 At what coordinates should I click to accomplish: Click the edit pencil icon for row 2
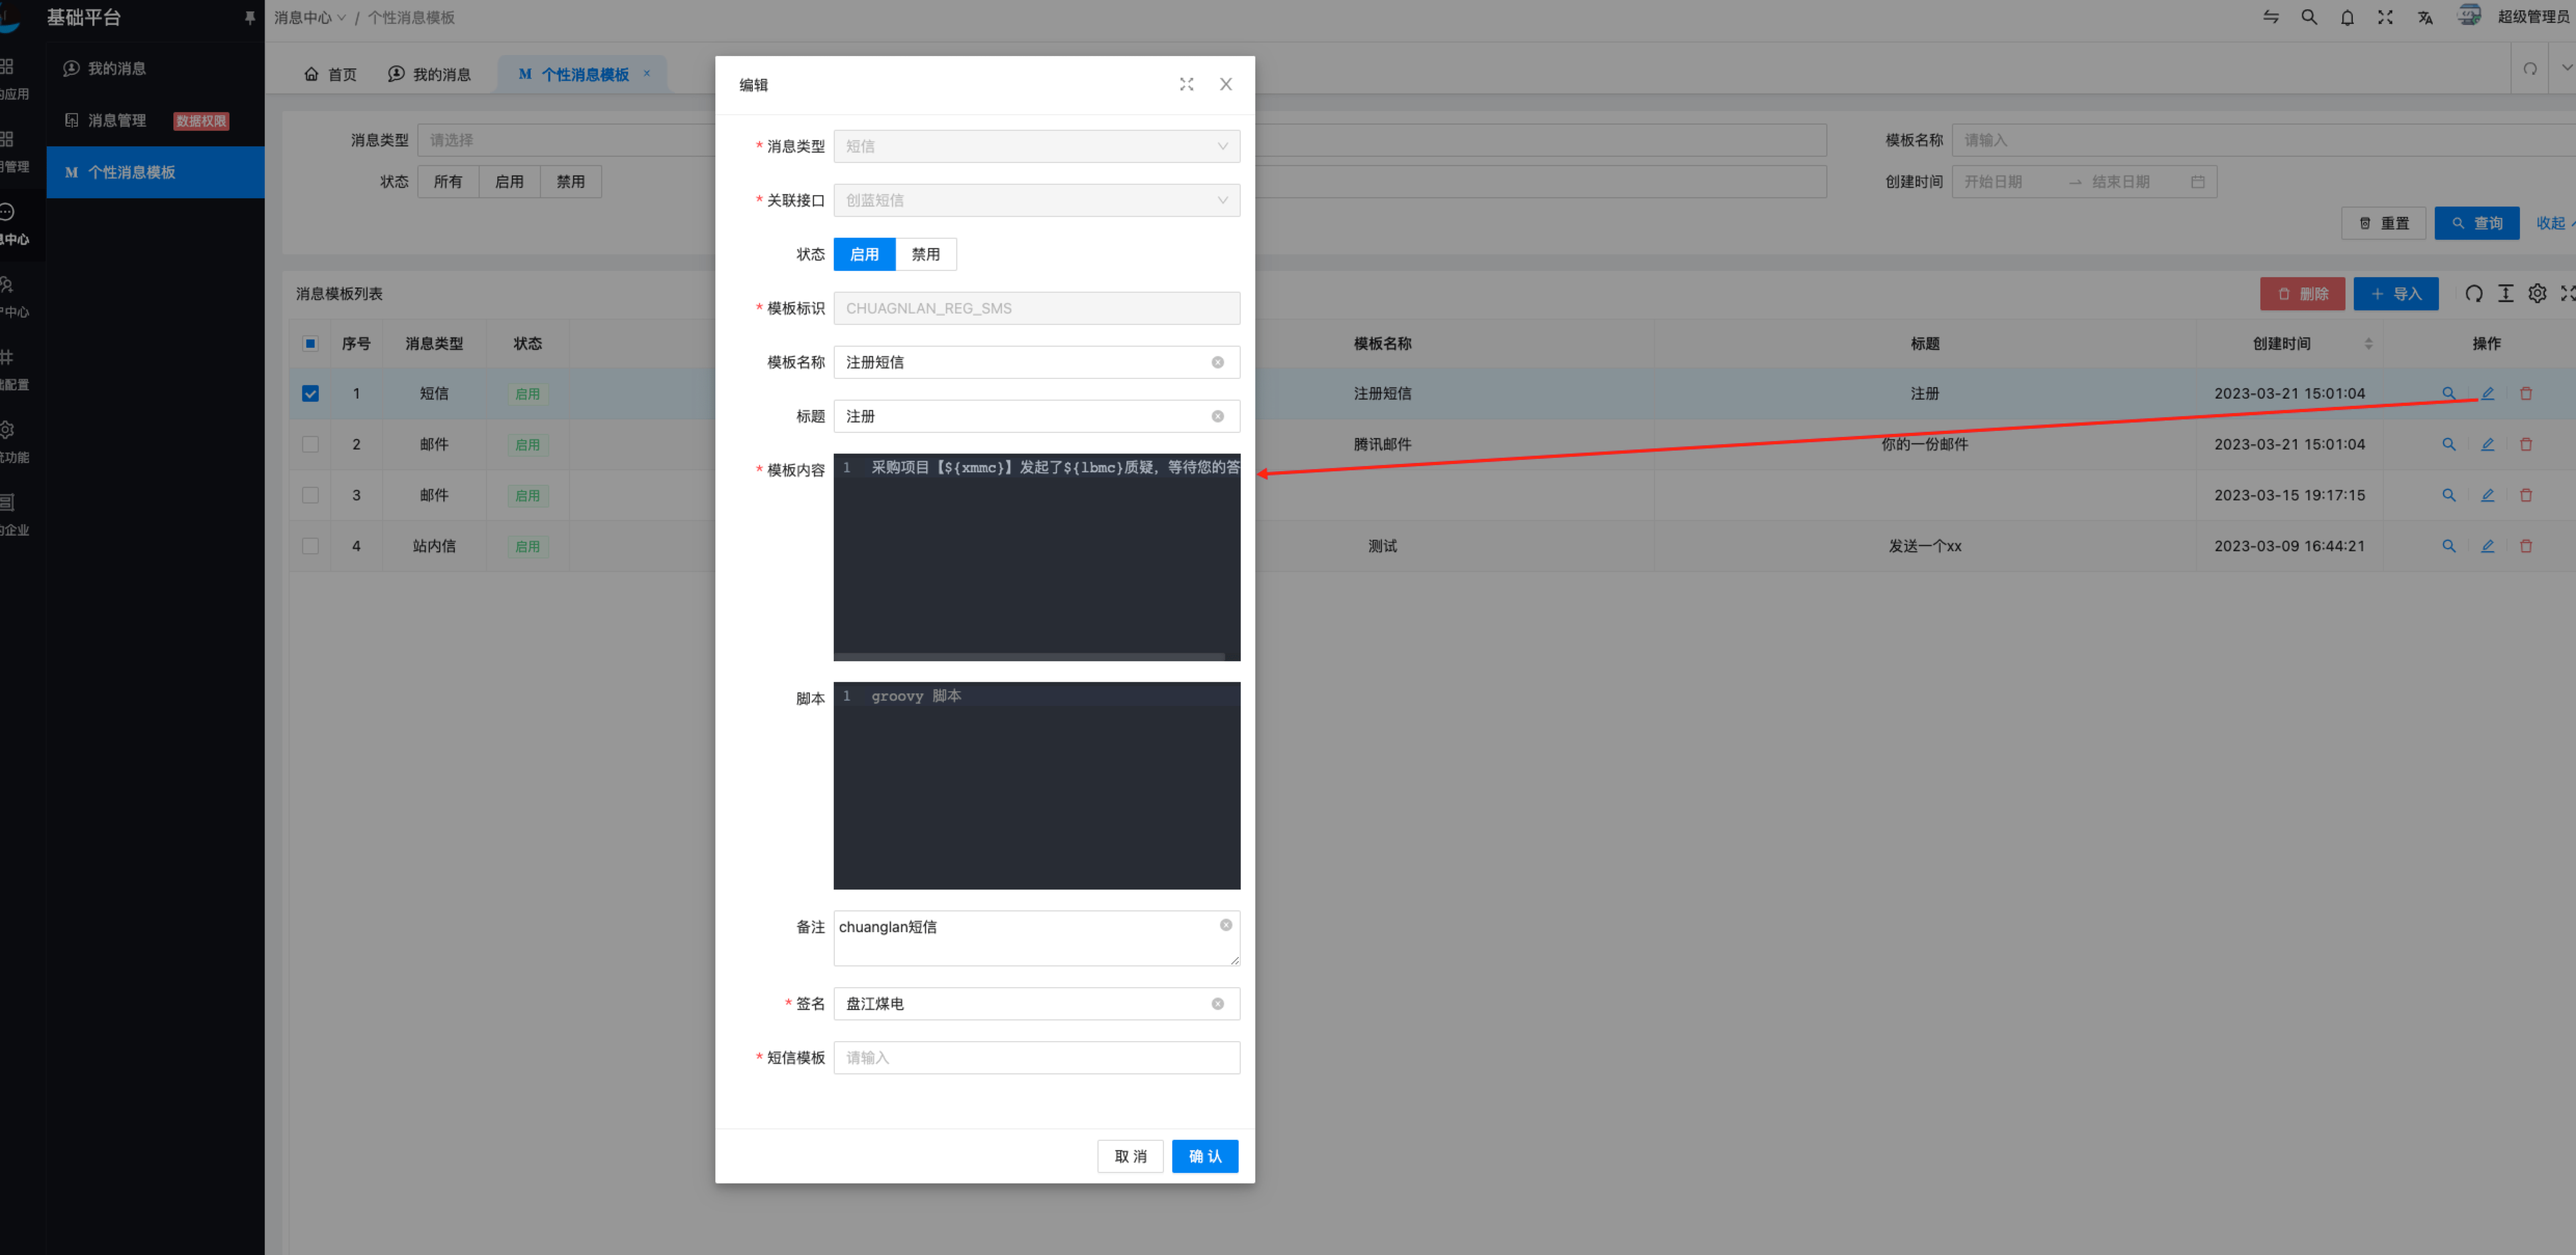coord(2487,444)
